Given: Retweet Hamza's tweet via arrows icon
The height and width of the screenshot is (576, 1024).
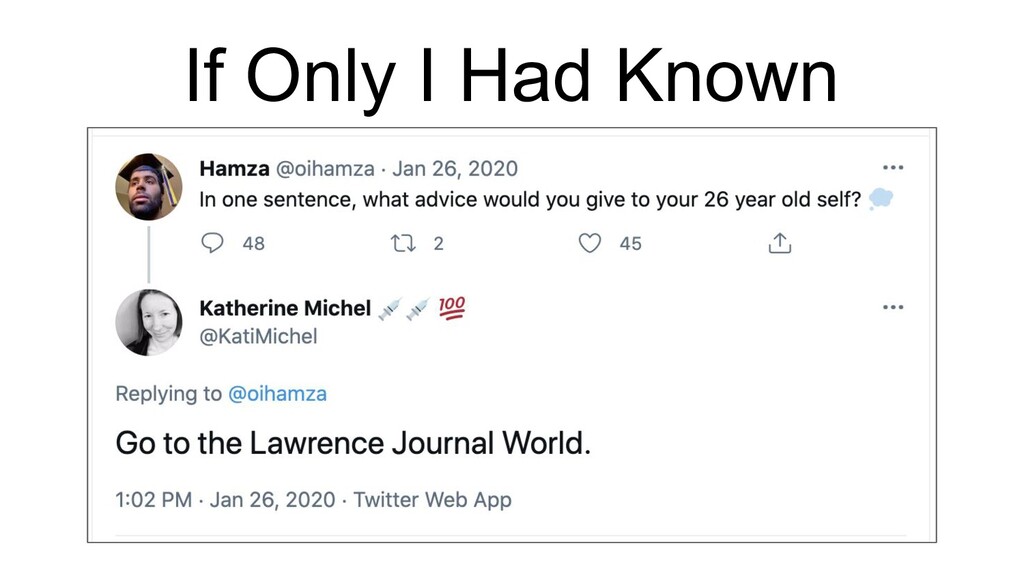Looking at the screenshot, I should pos(403,244).
